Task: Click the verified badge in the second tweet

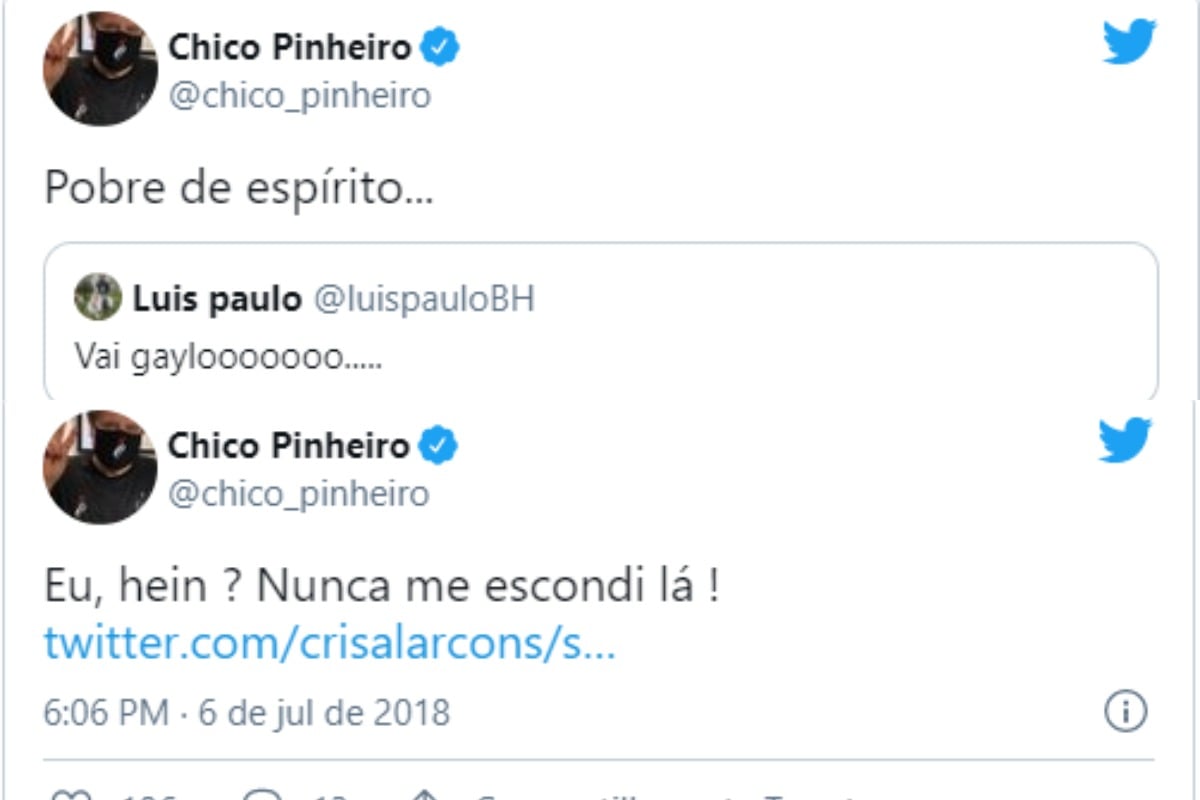Action: [438, 446]
